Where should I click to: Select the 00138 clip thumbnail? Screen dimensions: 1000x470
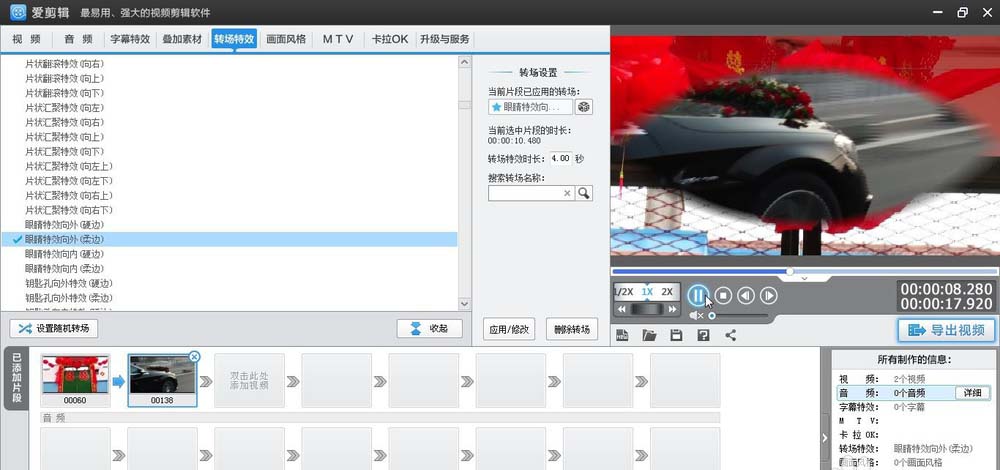(162, 380)
